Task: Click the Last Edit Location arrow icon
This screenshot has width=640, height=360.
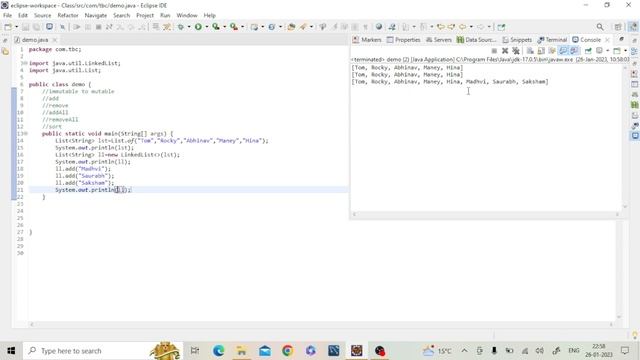Action: click(440, 27)
